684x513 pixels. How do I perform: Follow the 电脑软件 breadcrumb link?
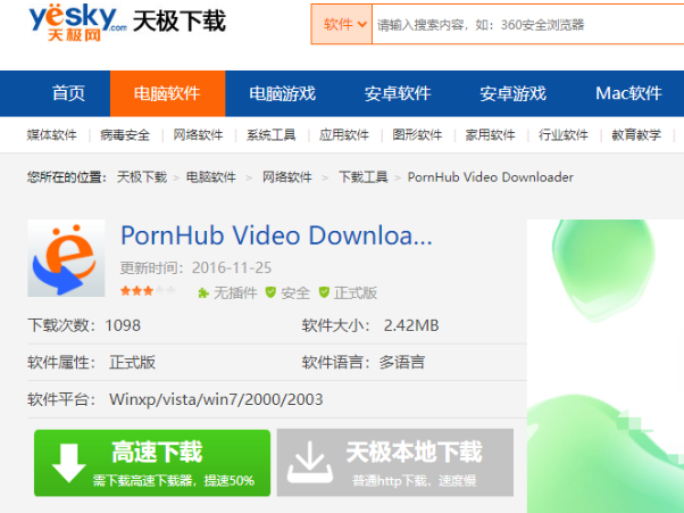[211, 177]
